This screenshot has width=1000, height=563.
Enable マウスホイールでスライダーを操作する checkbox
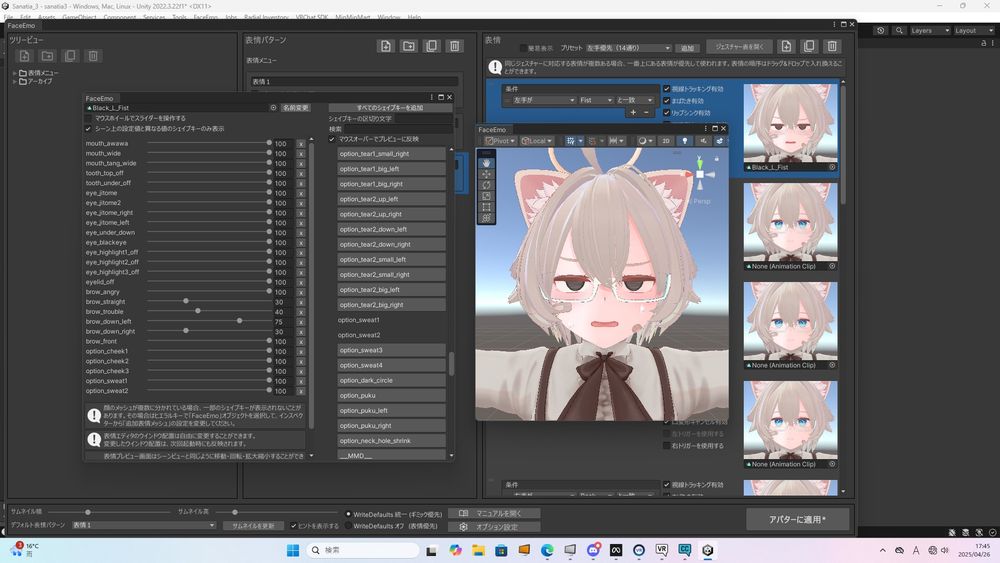[89, 118]
